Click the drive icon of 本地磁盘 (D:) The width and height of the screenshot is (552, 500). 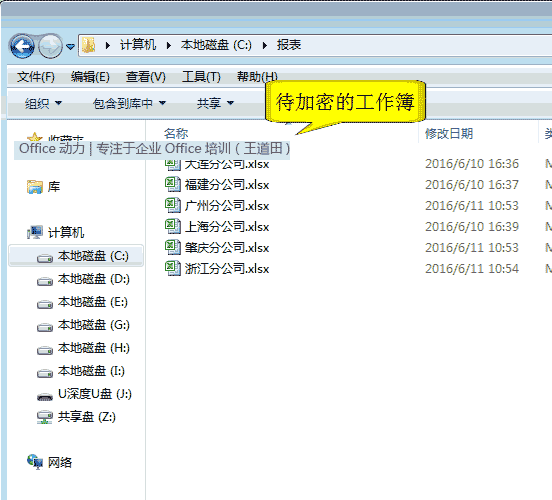45,281
